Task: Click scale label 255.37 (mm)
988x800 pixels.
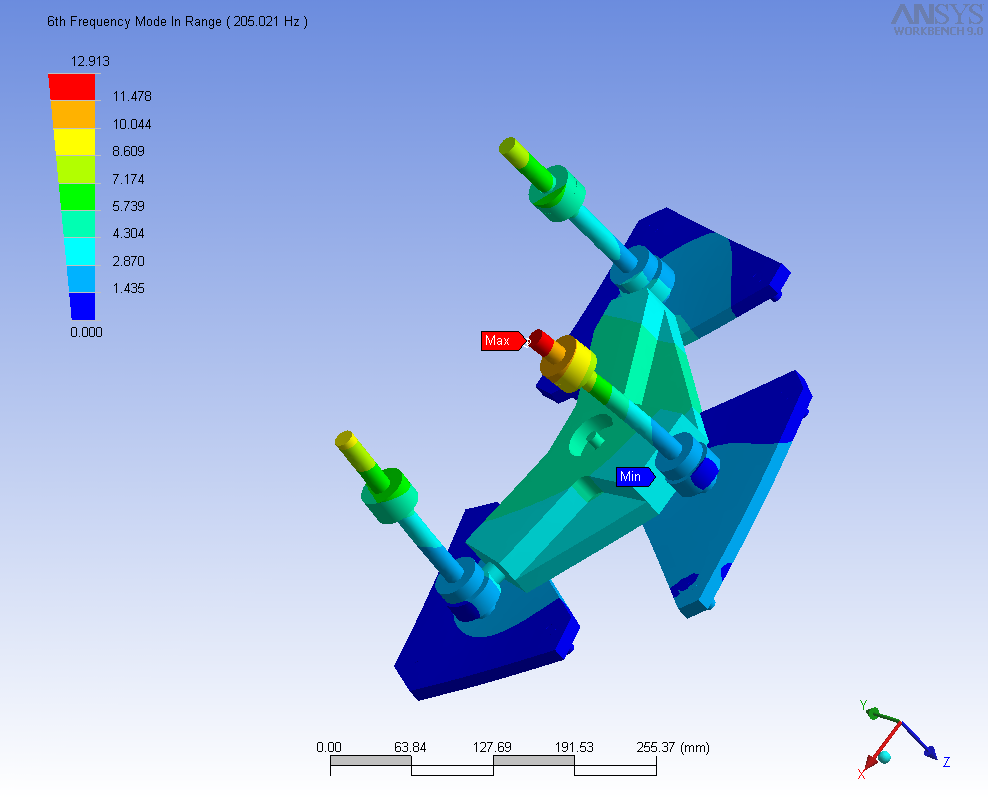Action: 673,747
